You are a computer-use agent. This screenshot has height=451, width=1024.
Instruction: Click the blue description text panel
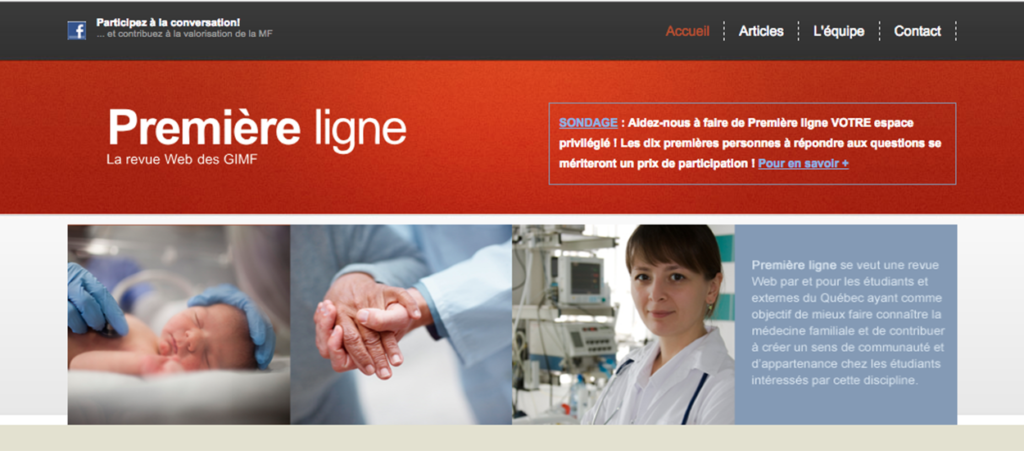[846, 324]
